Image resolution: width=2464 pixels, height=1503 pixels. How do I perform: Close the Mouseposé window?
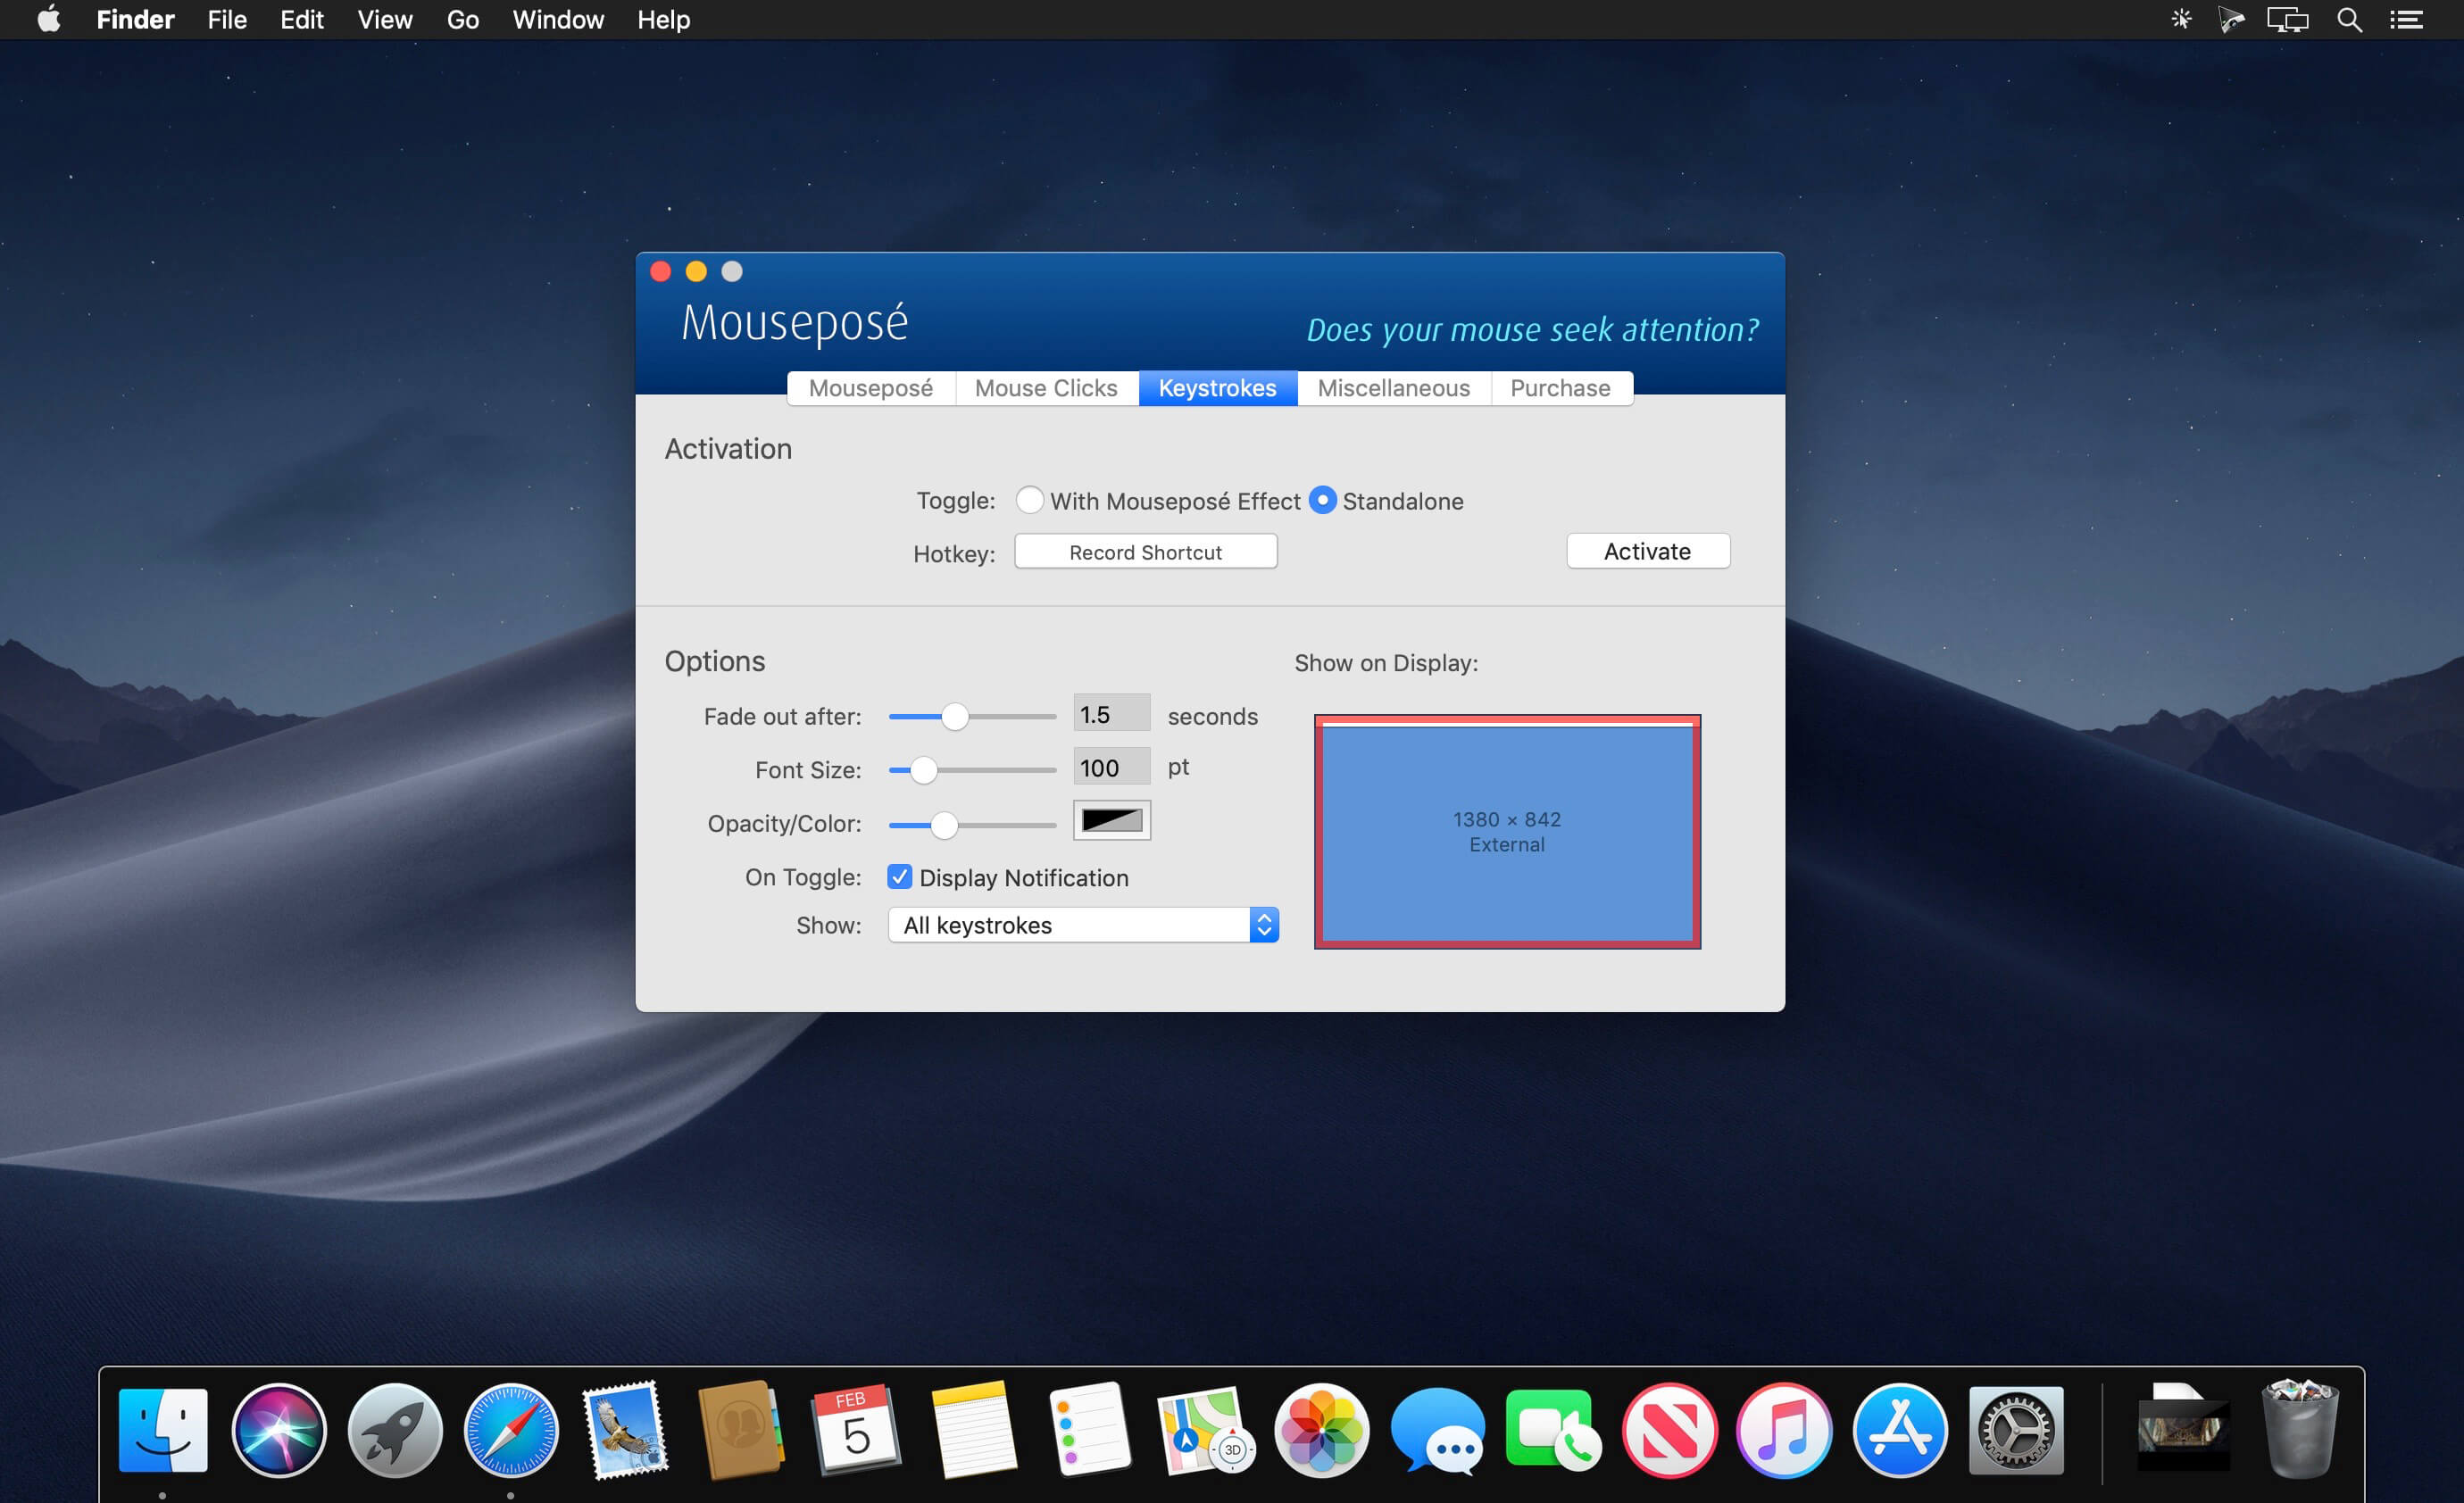(660, 271)
